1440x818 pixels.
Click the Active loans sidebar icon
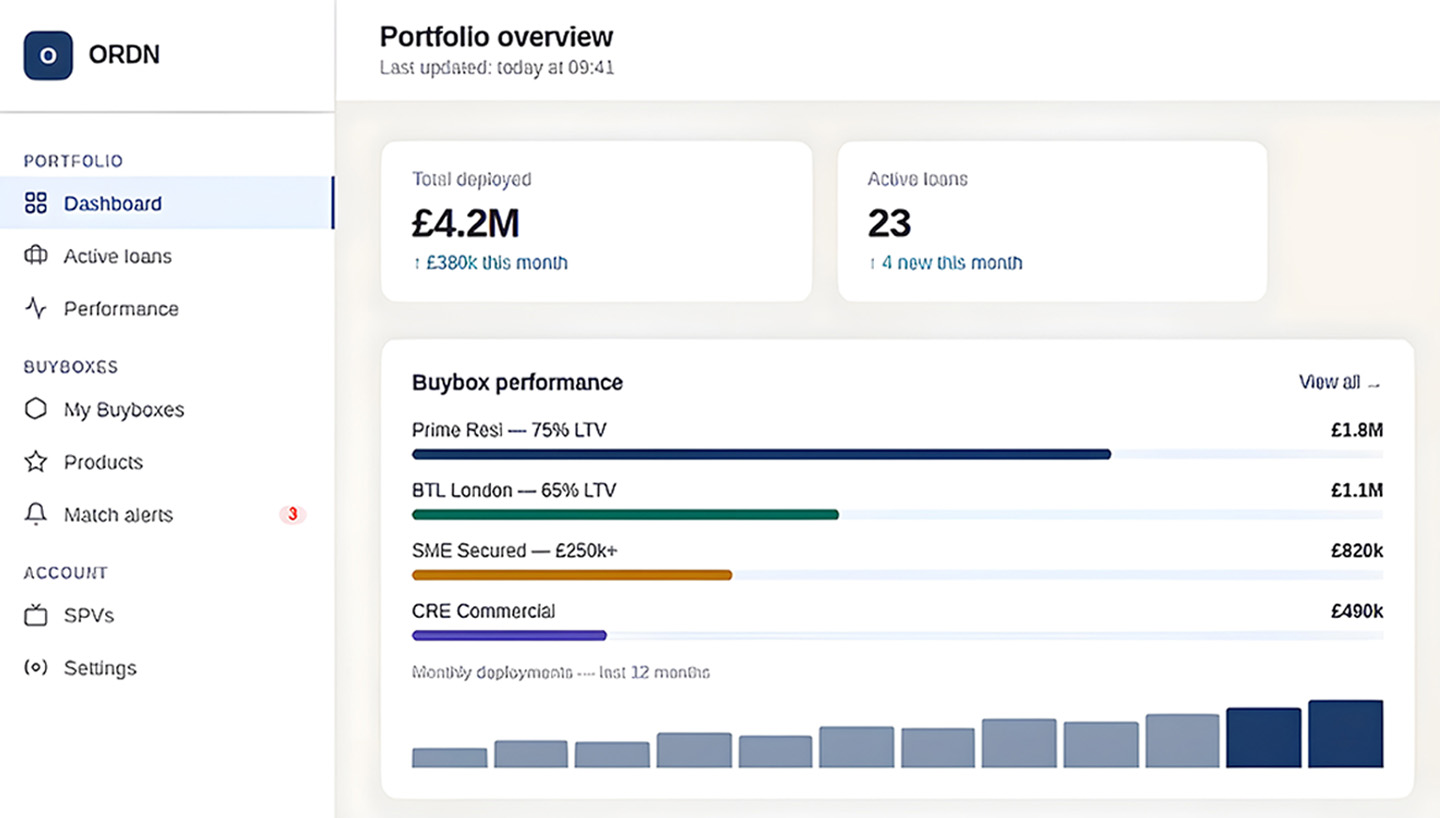[36, 256]
